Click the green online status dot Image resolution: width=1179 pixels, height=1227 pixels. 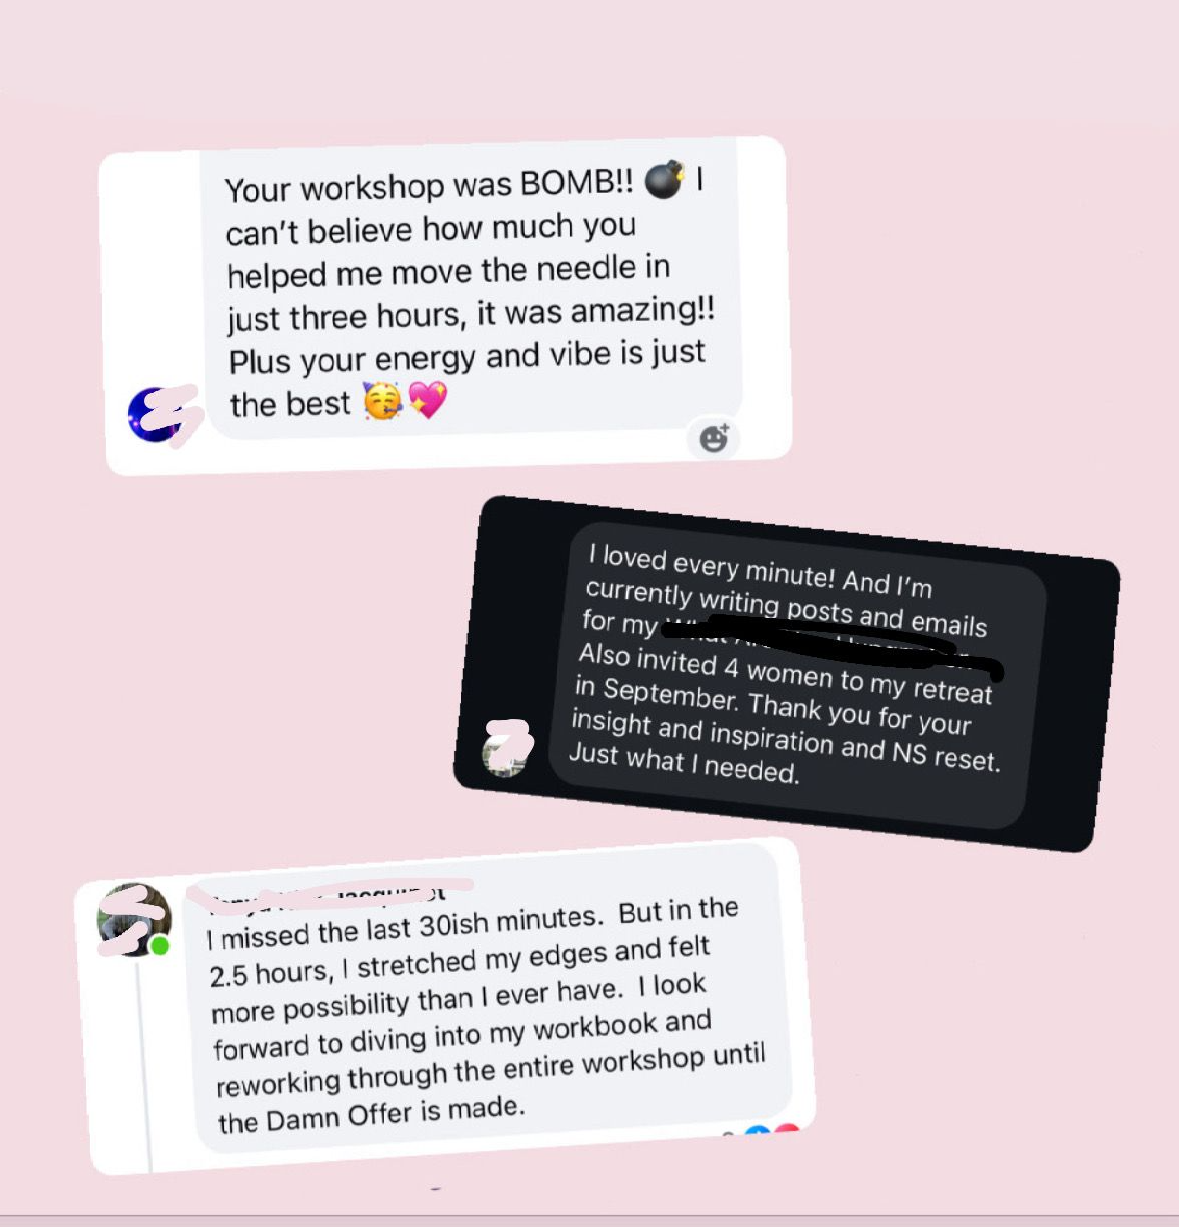click(x=159, y=945)
